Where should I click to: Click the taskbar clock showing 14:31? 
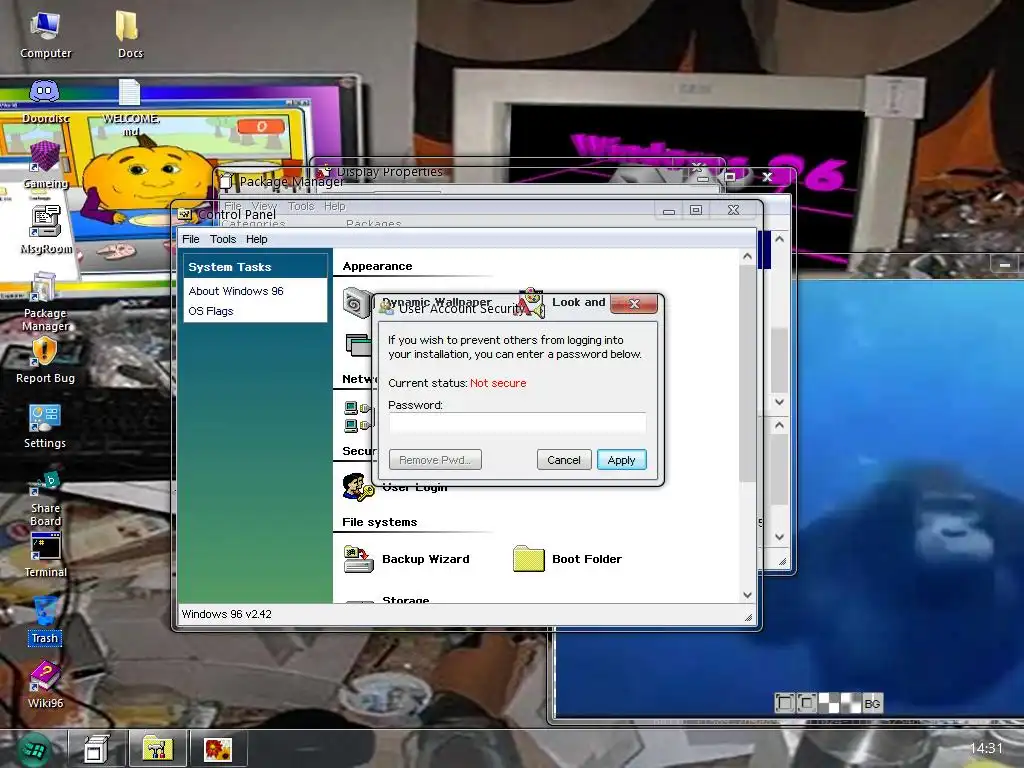click(x=985, y=748)
